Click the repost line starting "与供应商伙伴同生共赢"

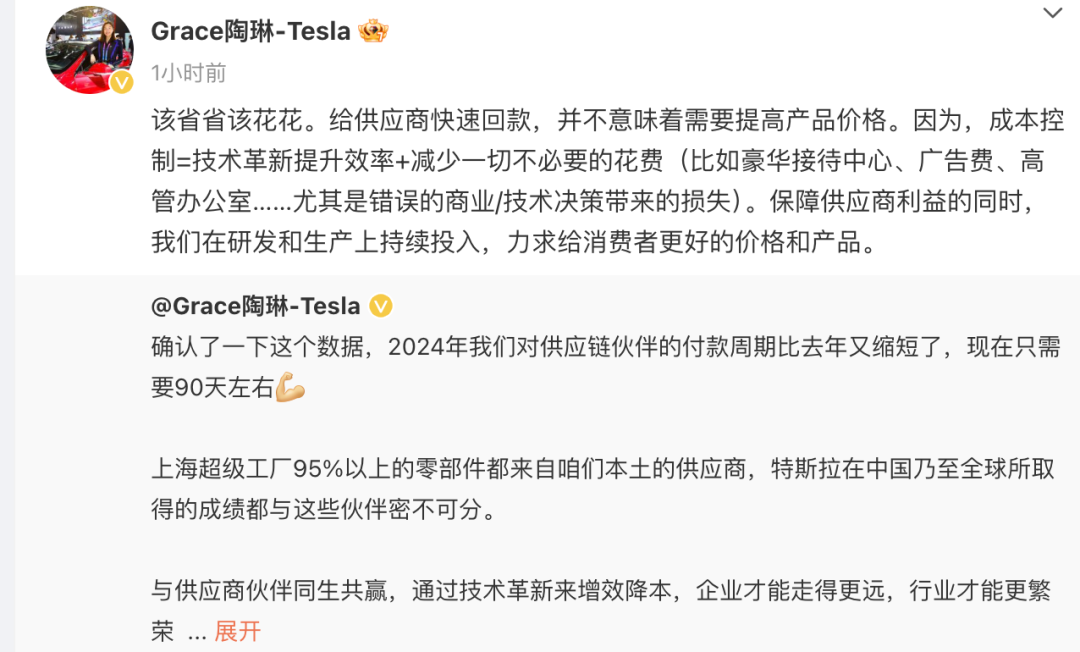point(601,590)
